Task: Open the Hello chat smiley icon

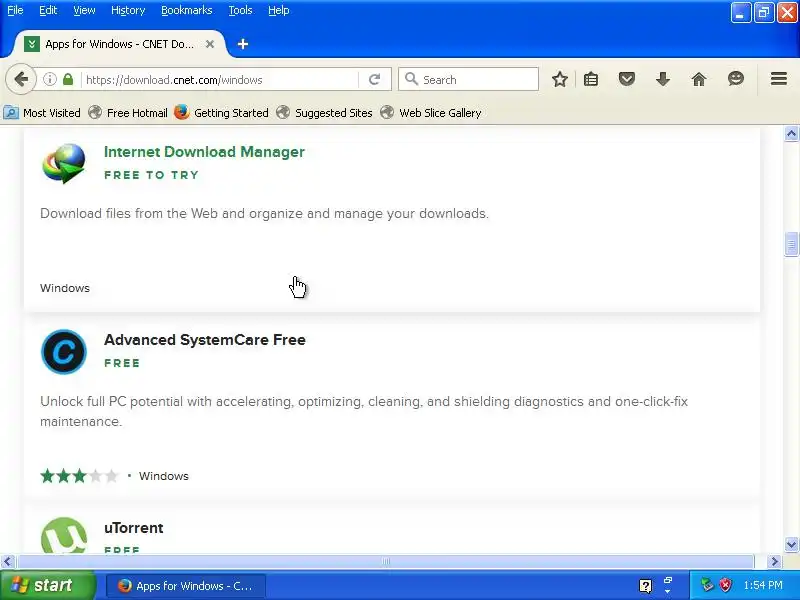Action: coord(736,79)
